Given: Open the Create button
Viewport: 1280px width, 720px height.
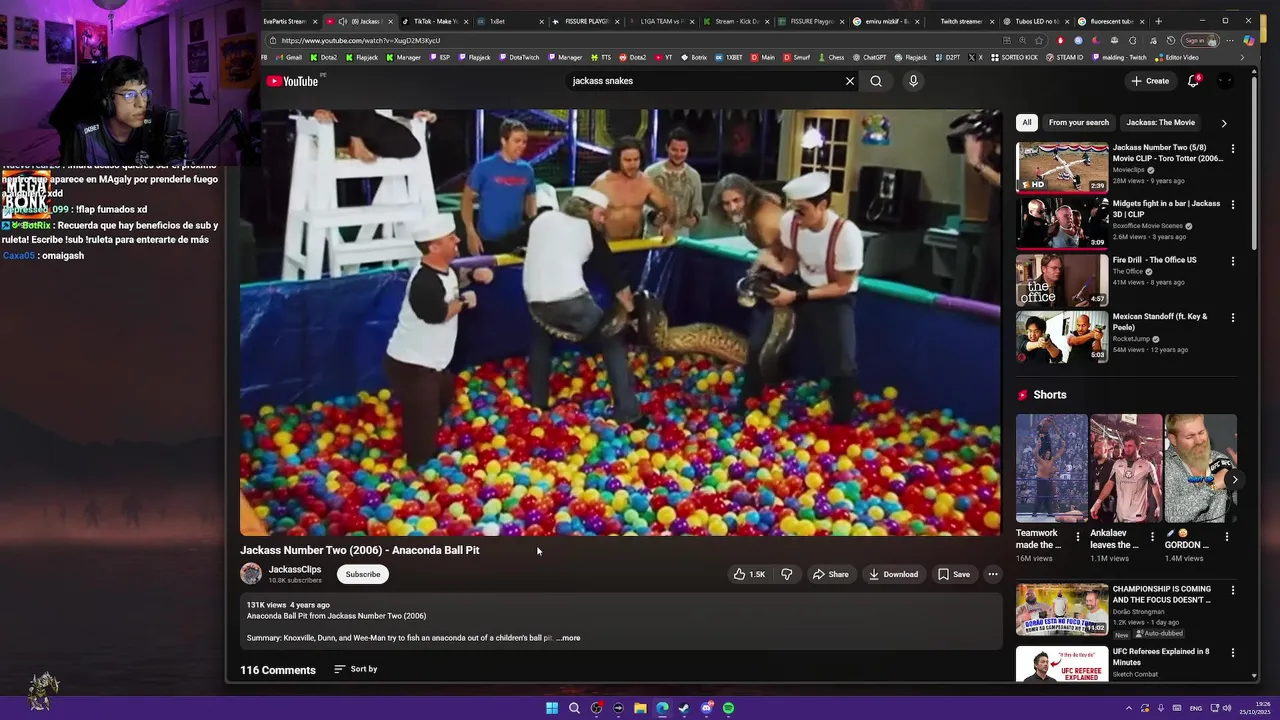Looking at the screenshot, I should click(x=1150, y=81).
